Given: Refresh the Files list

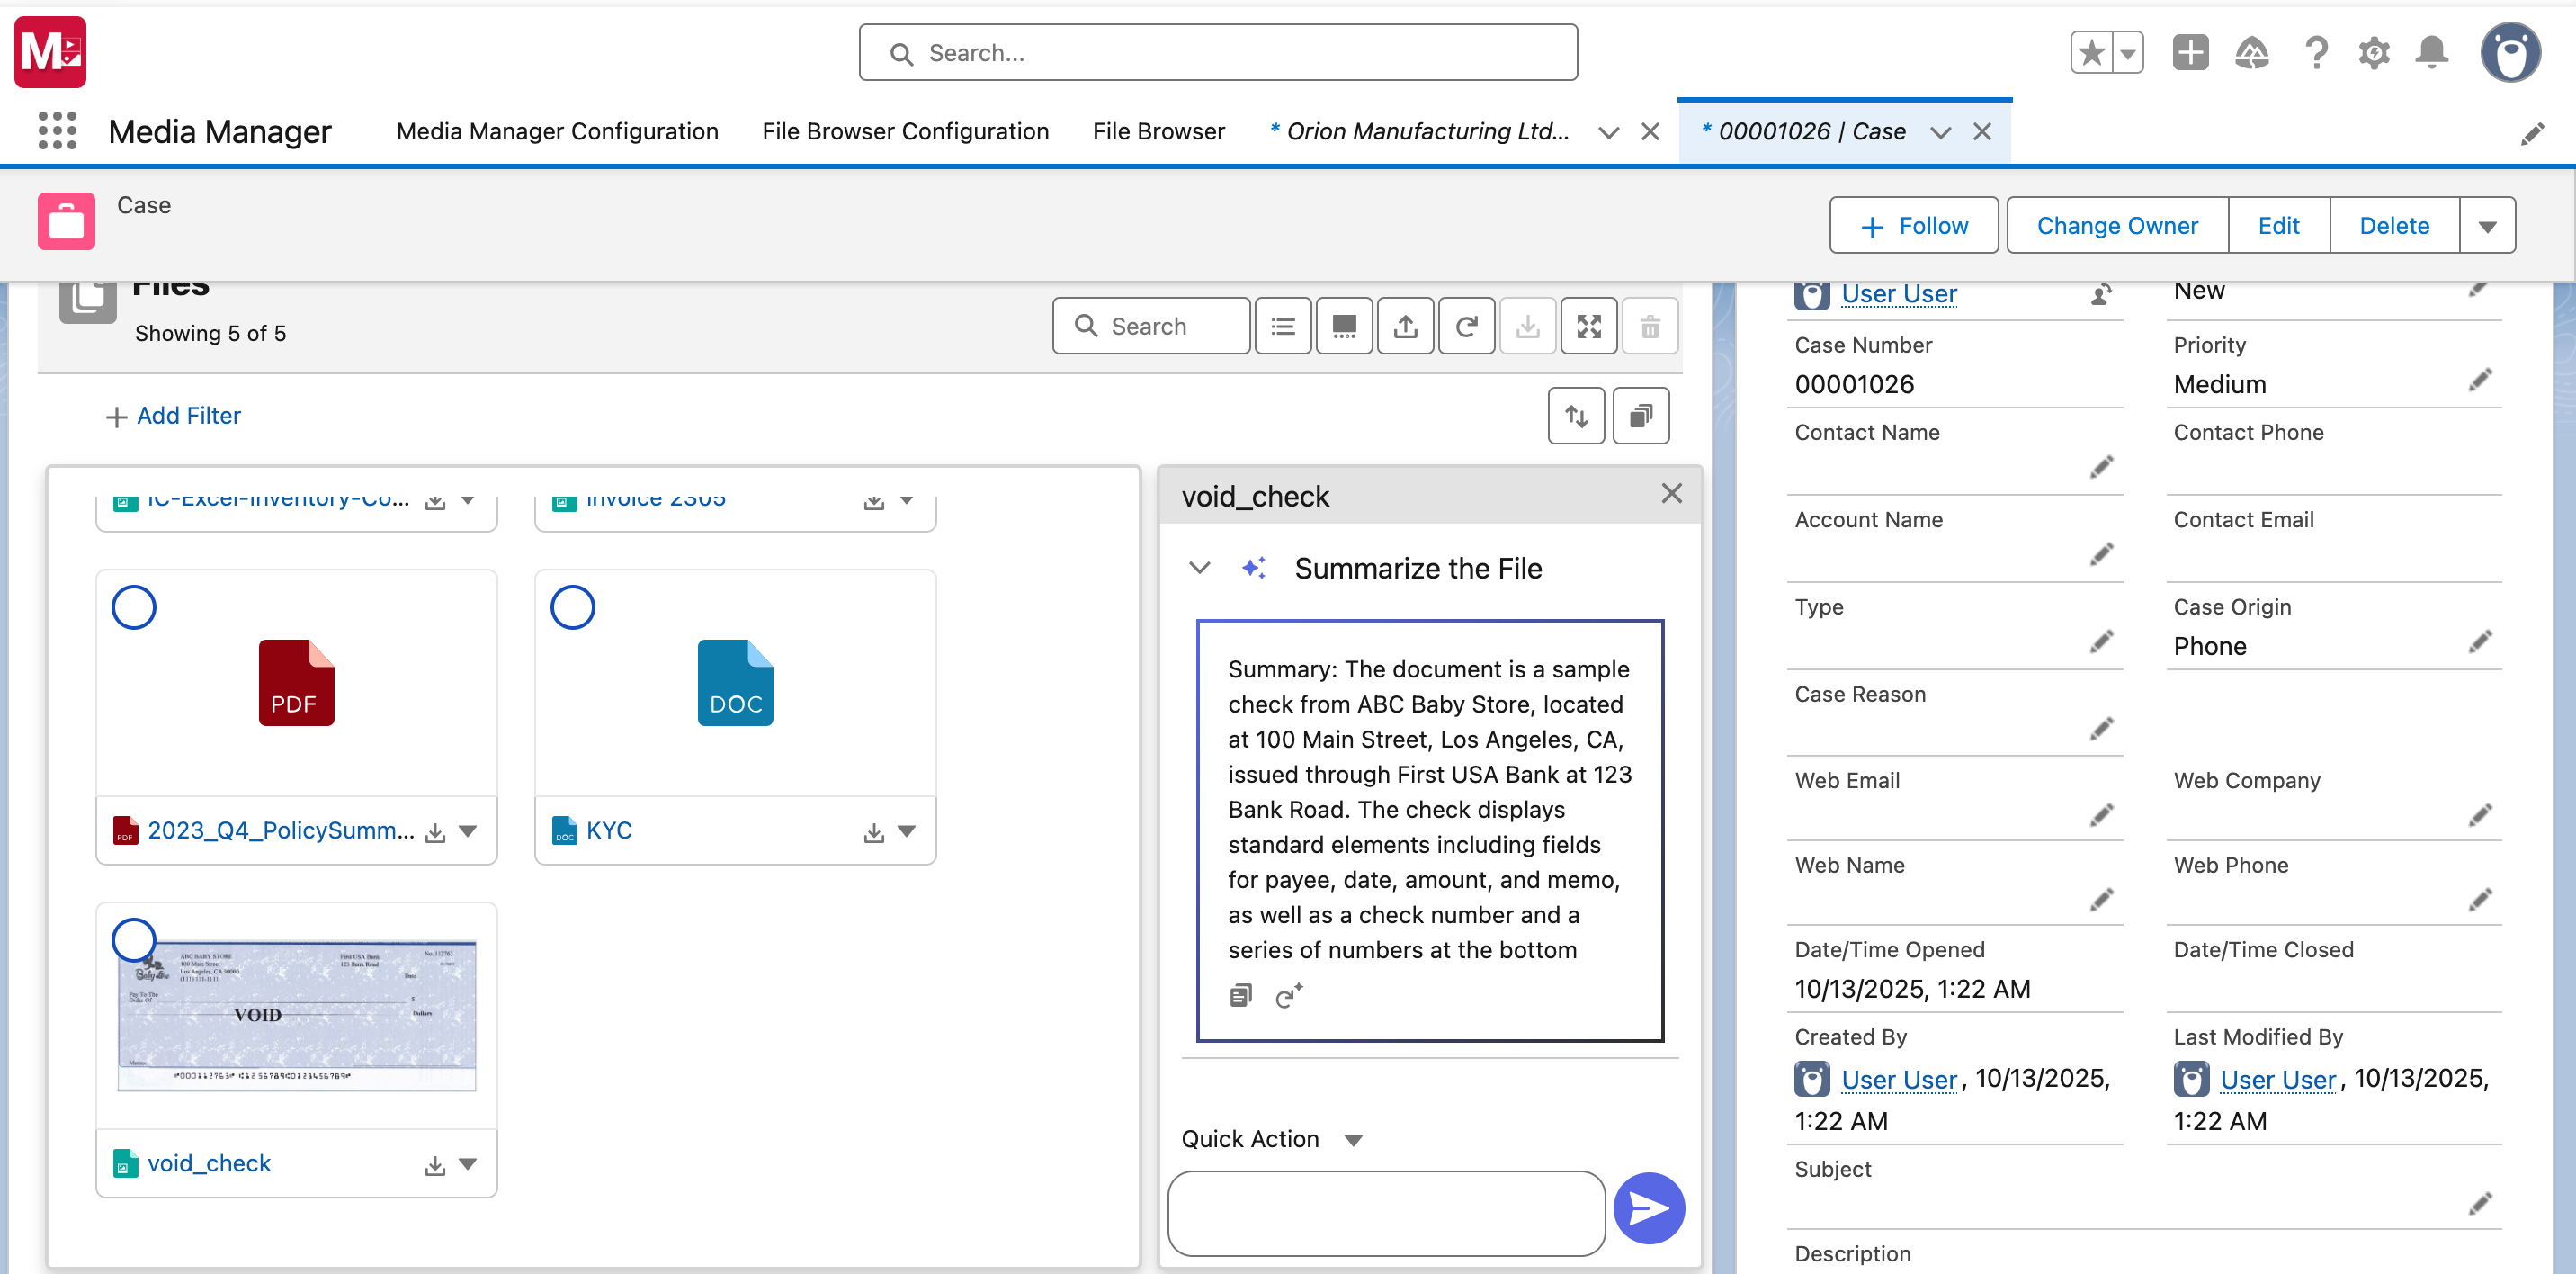Looking at the screenshot, I should 1466,326.
